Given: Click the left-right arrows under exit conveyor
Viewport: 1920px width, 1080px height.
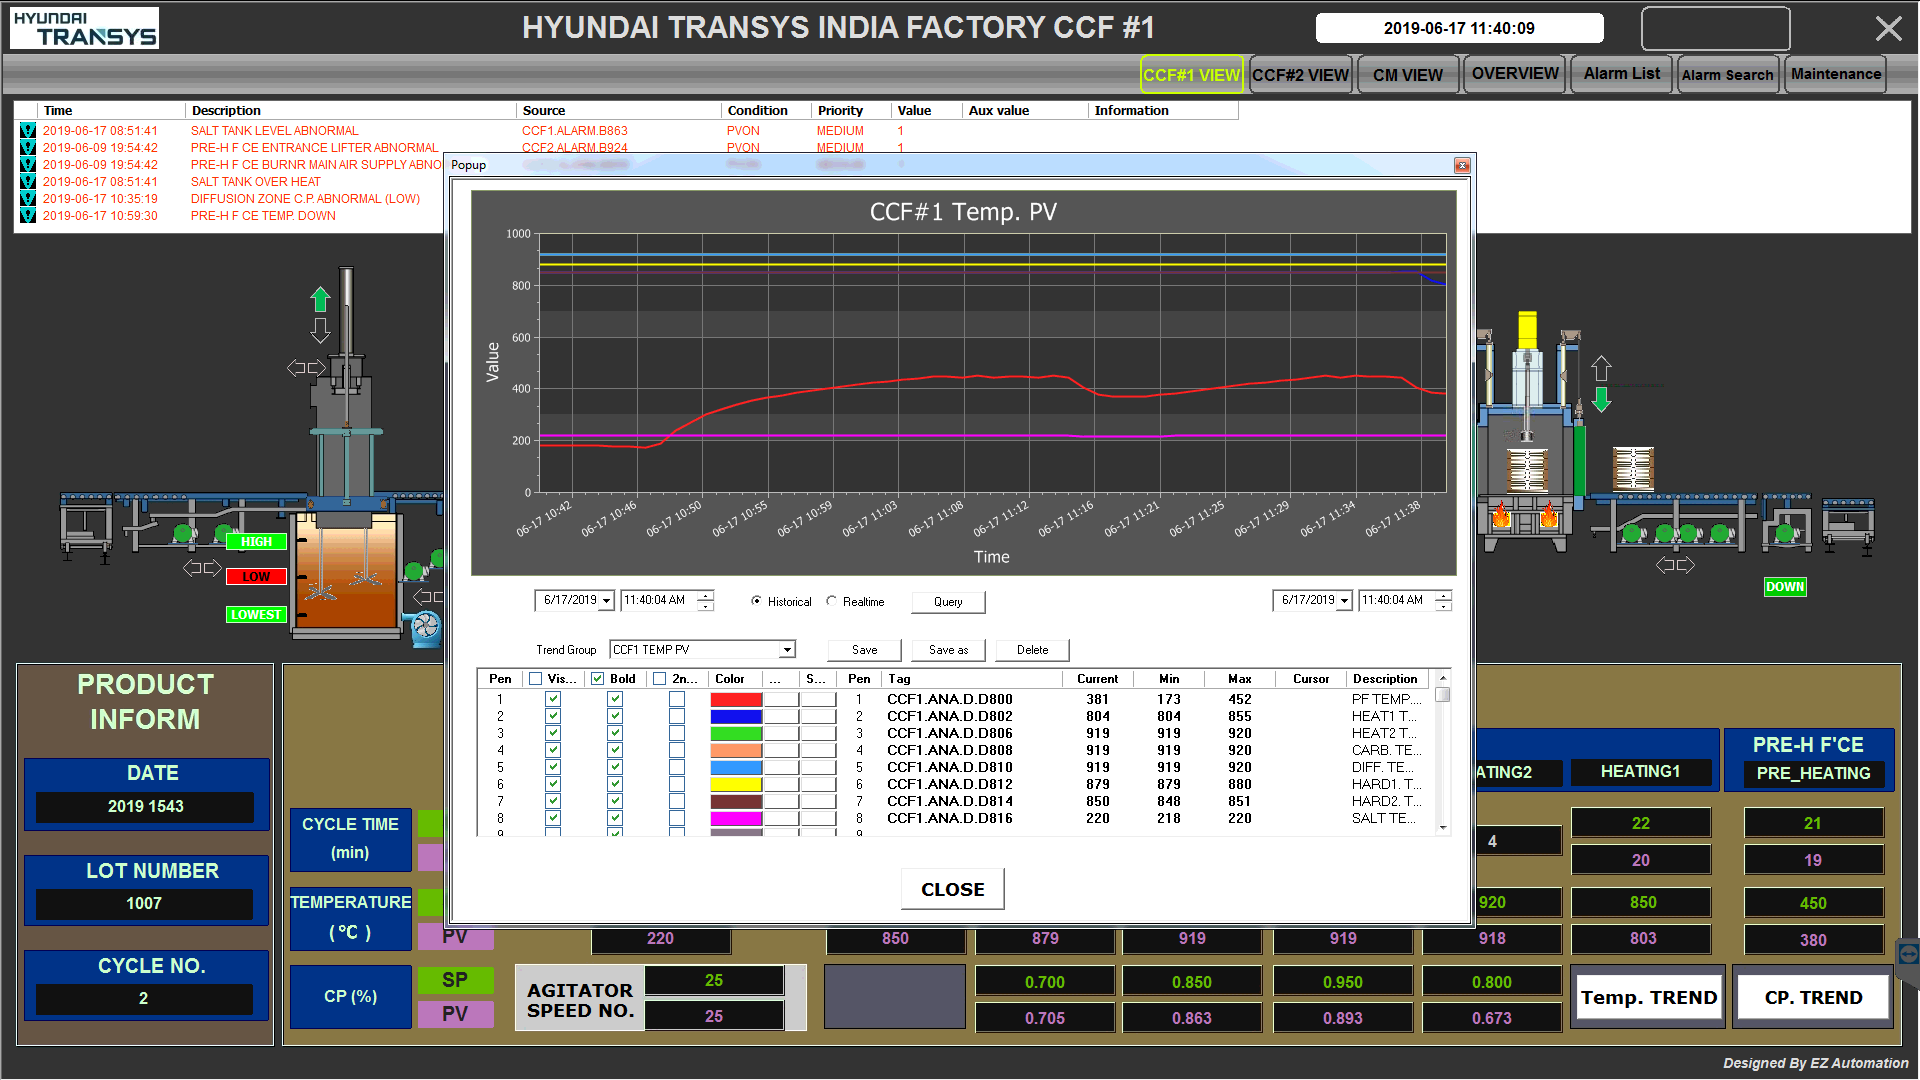Looking at the screenshot, I should (x=1675, y=565).
